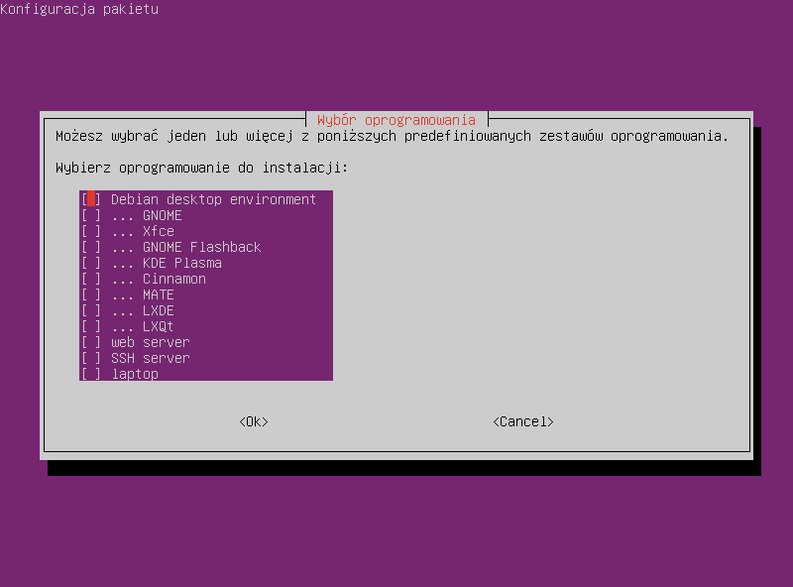
Task: Select the Debian desktop environment label
Action: tap(213, 199)
